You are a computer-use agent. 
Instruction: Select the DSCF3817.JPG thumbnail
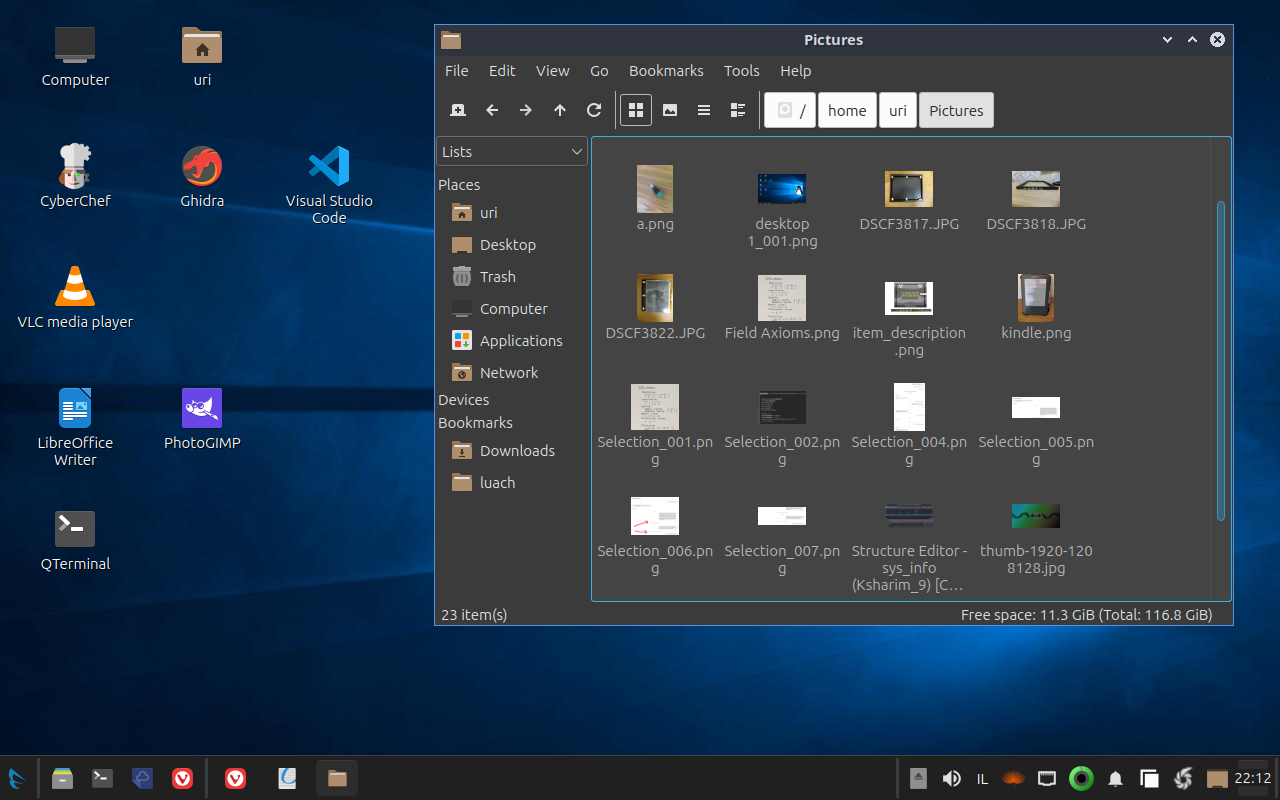908,188
